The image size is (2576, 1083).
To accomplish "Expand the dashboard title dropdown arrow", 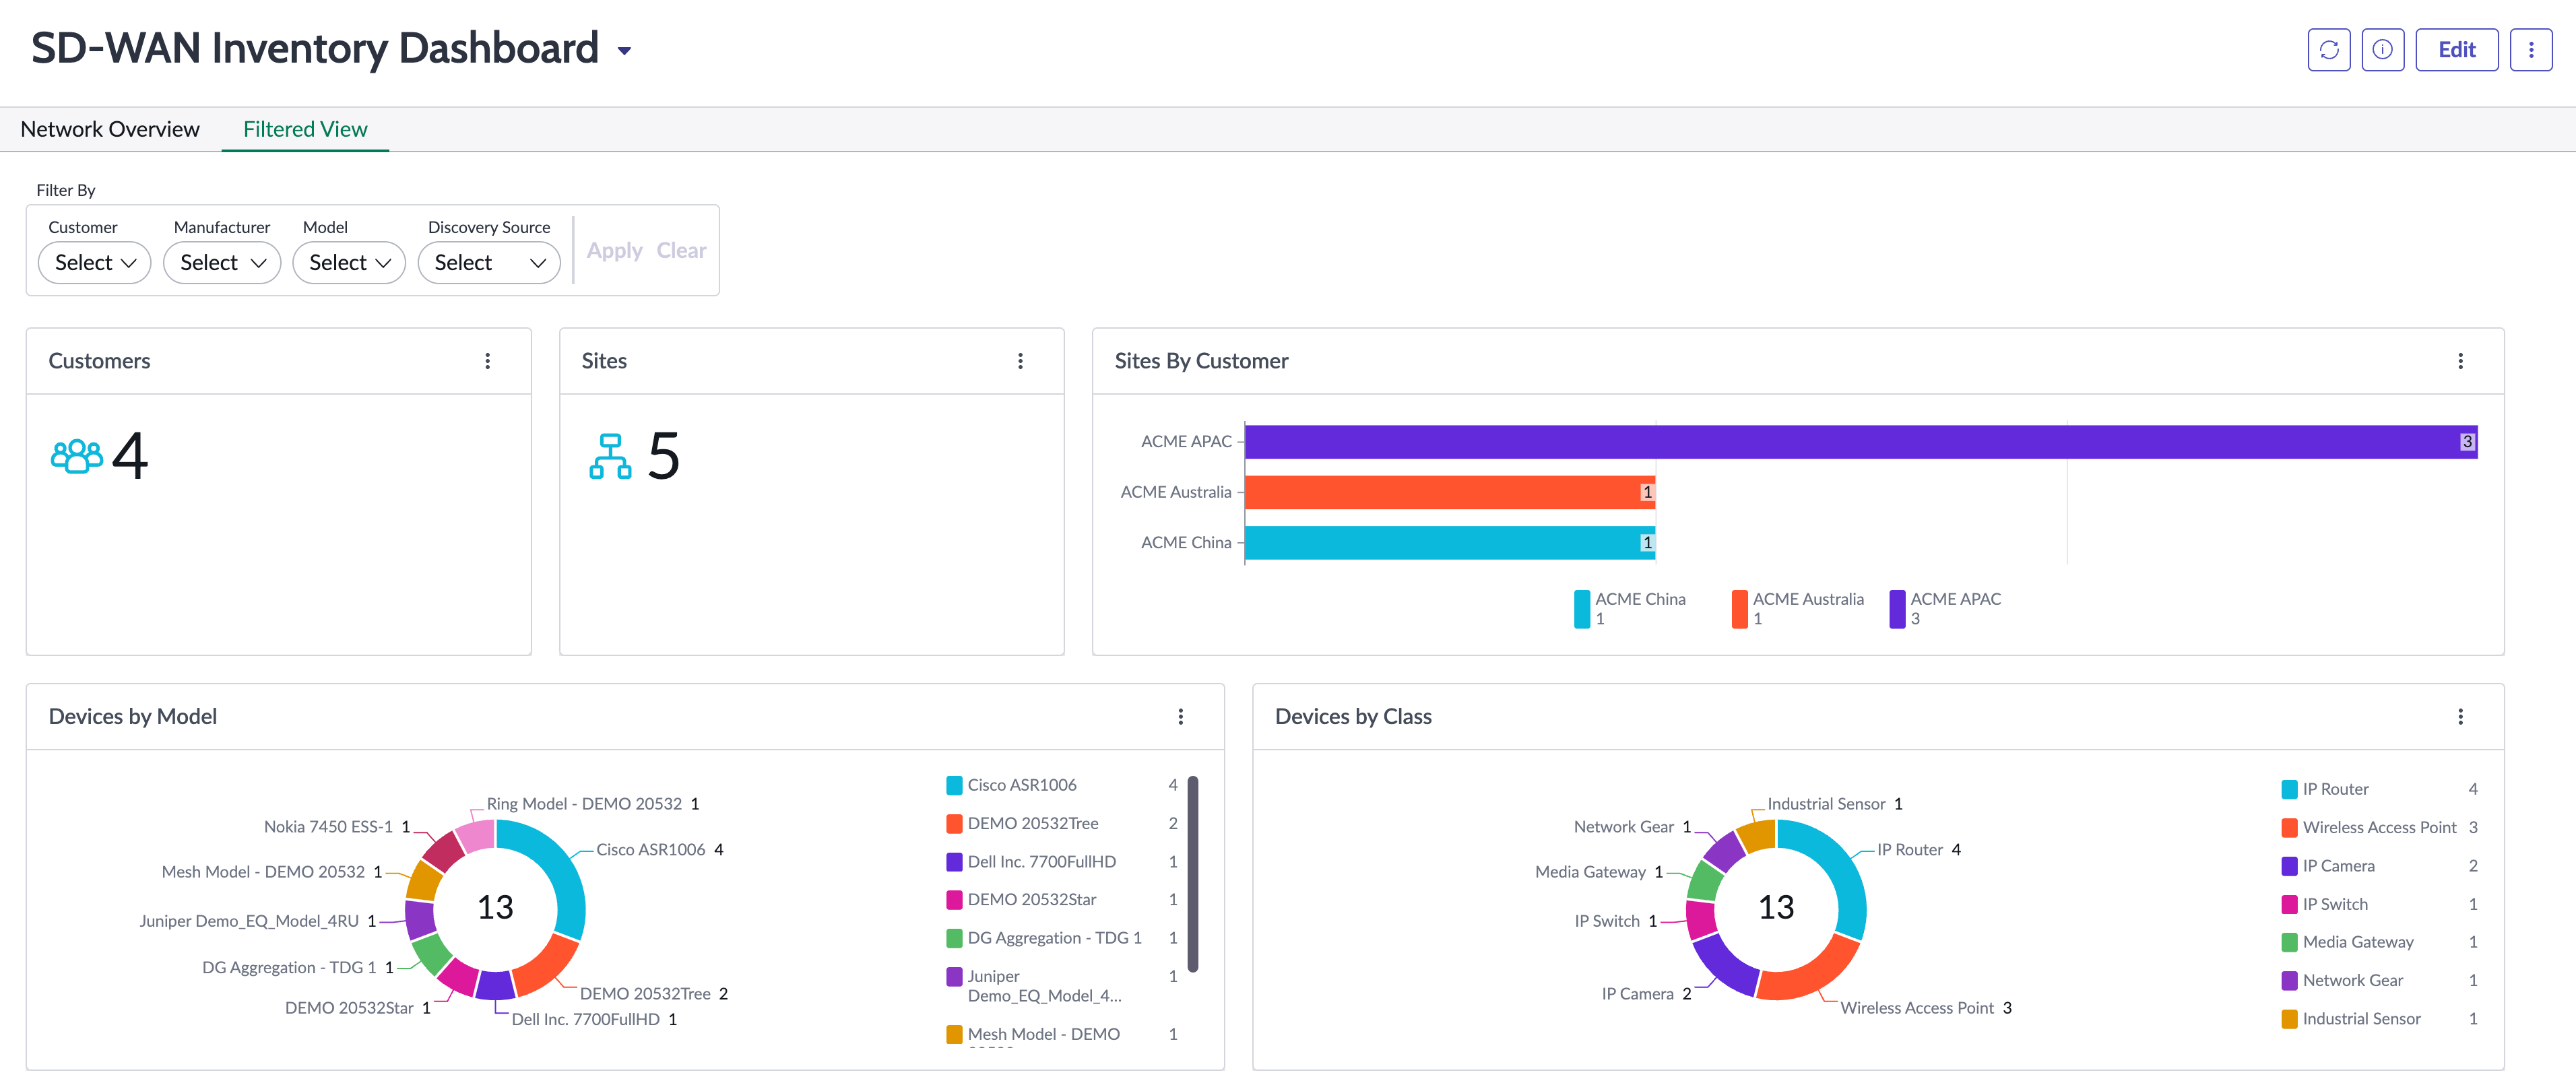I will (x=624, y=51).
